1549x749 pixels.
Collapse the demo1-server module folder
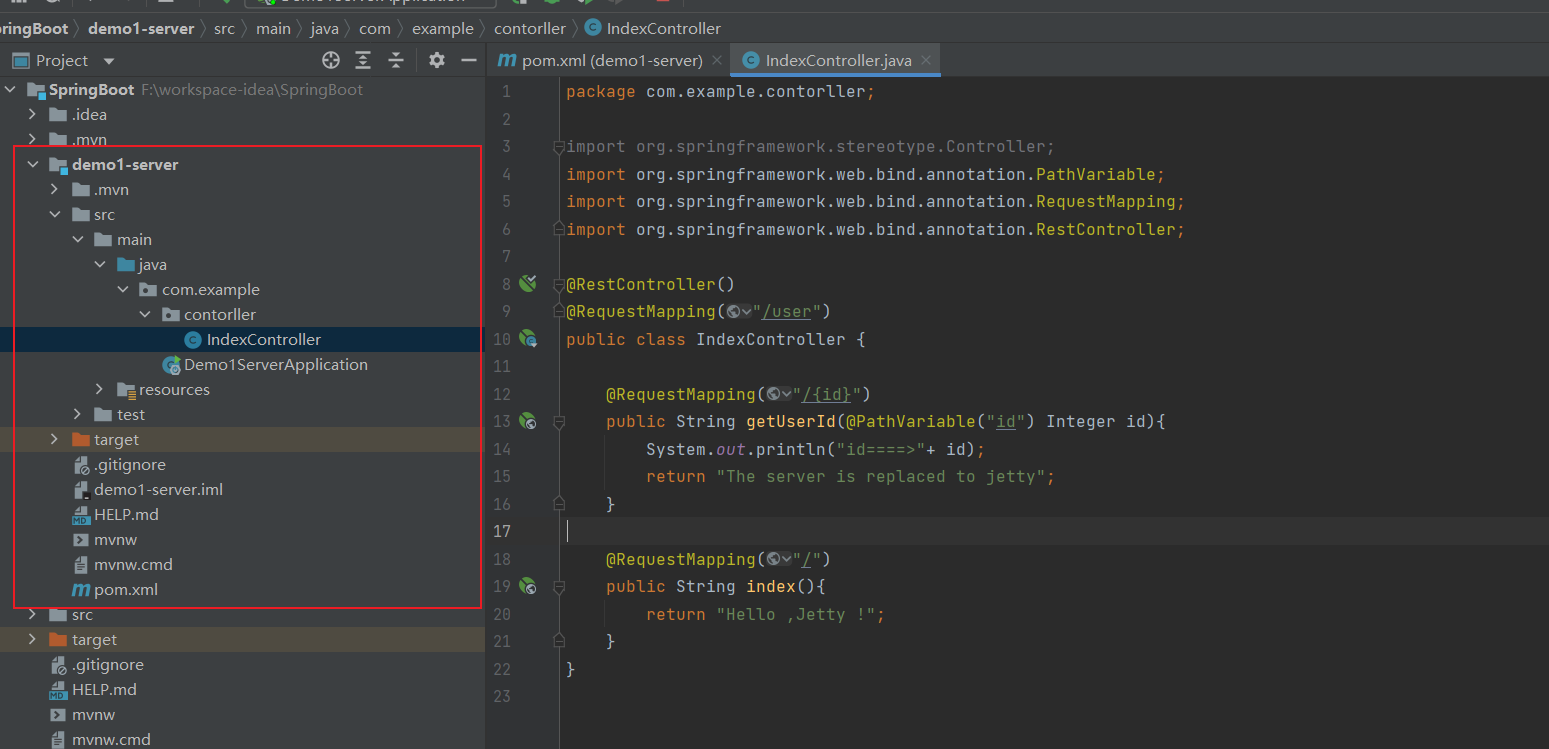[33, 165]
